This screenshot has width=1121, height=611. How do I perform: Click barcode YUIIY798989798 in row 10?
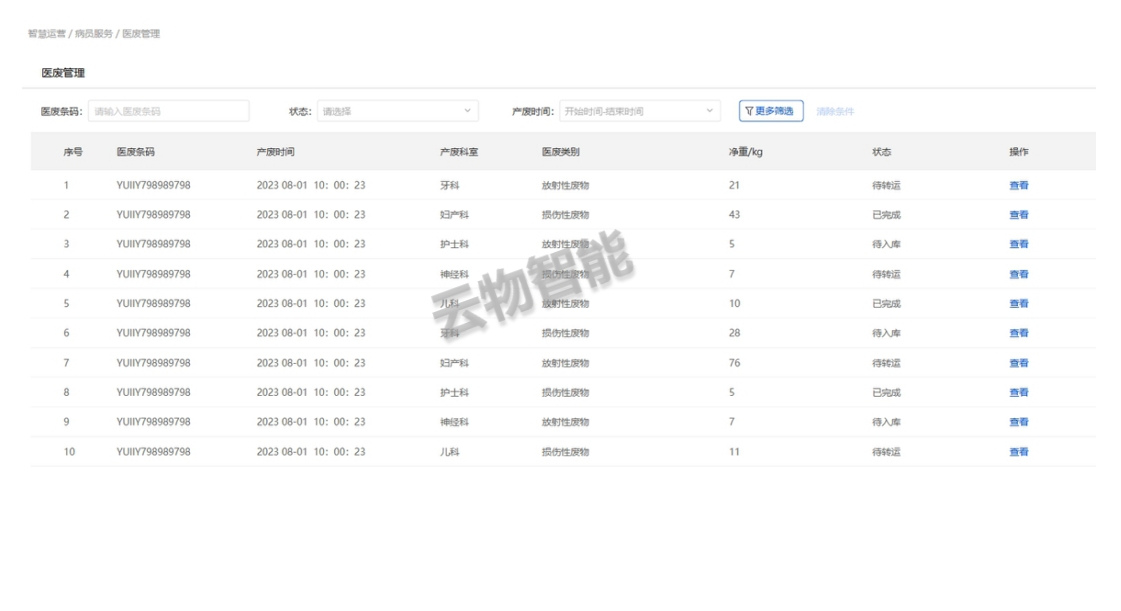click(154, 452)
